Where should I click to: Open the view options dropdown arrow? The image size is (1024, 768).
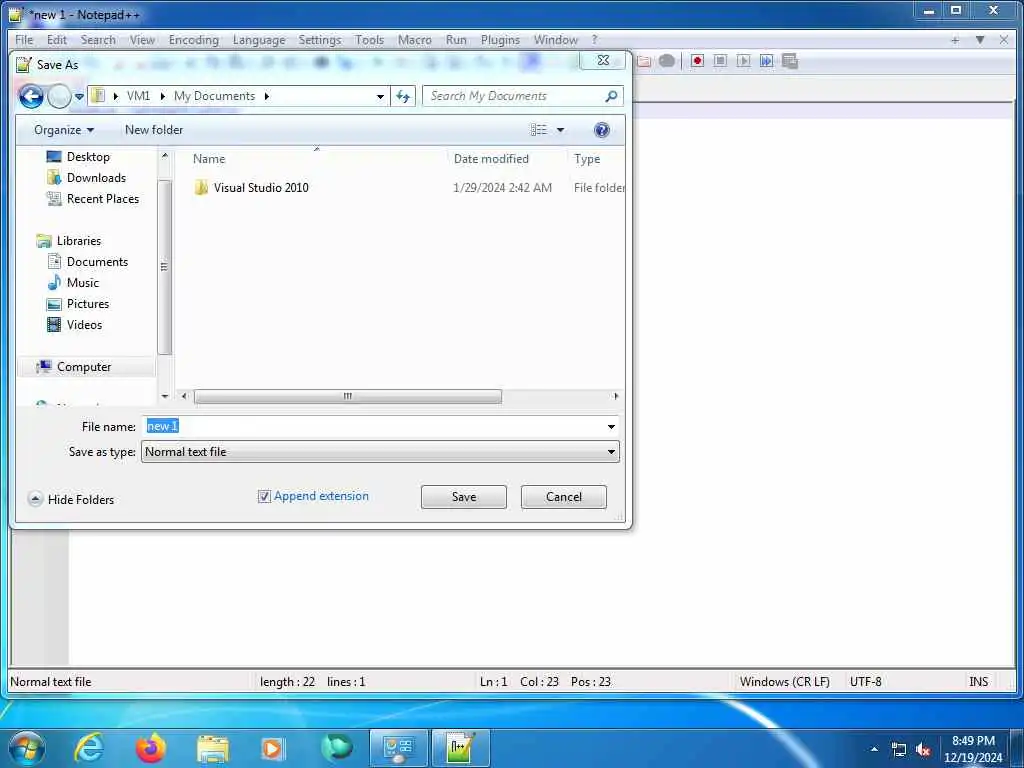(x=560, y=130)
